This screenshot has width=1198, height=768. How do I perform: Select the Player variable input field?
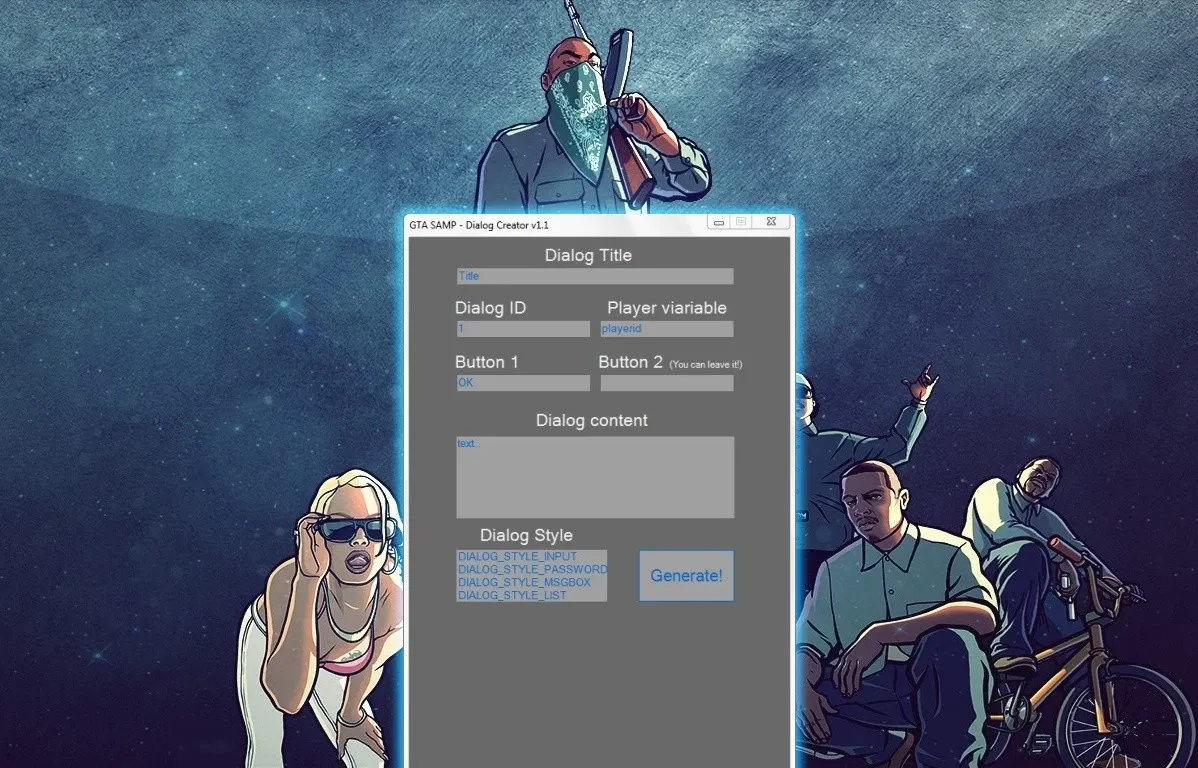(x=667, y=329)
